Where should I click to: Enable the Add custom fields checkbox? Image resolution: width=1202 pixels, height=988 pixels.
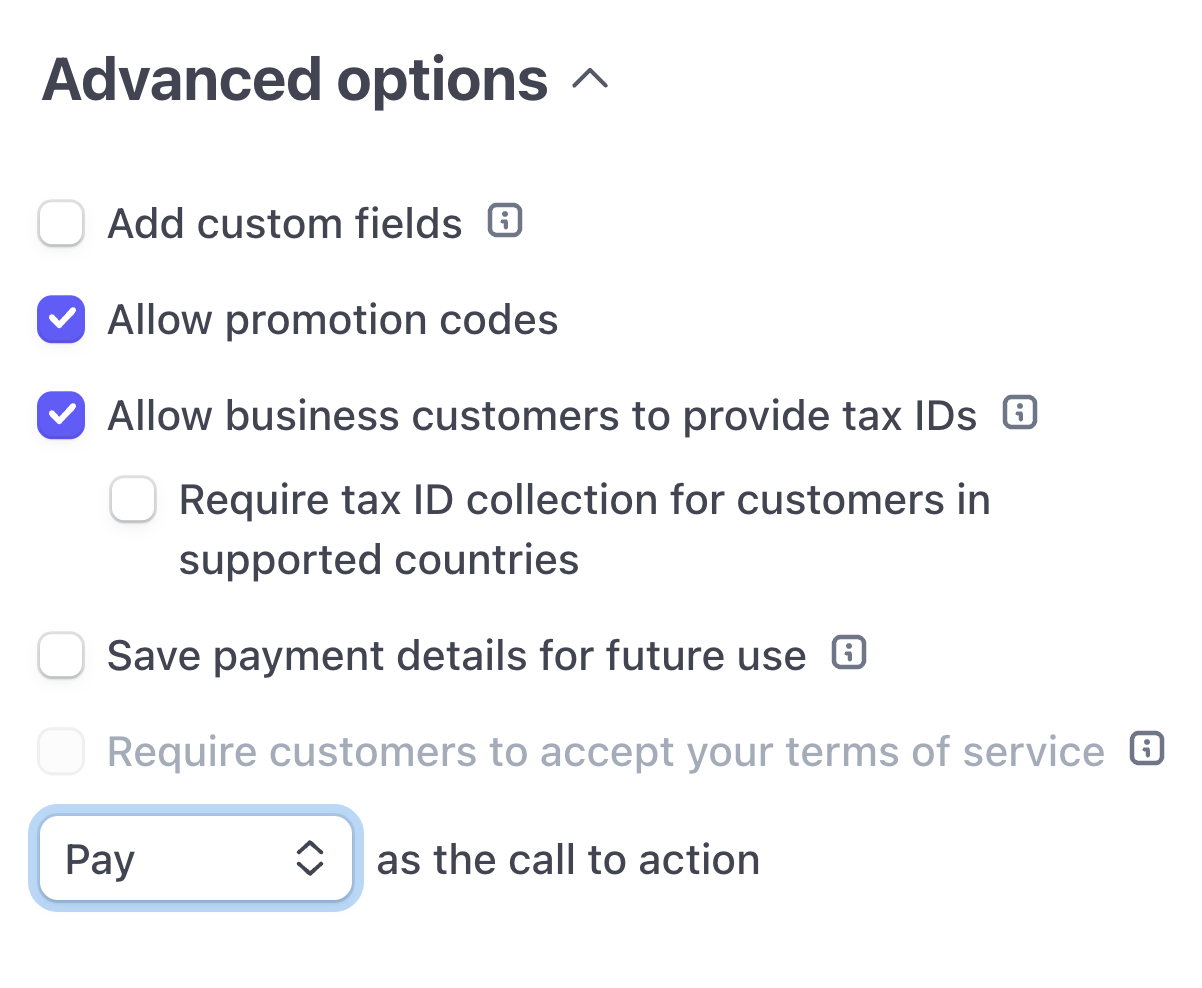point(61,223)
